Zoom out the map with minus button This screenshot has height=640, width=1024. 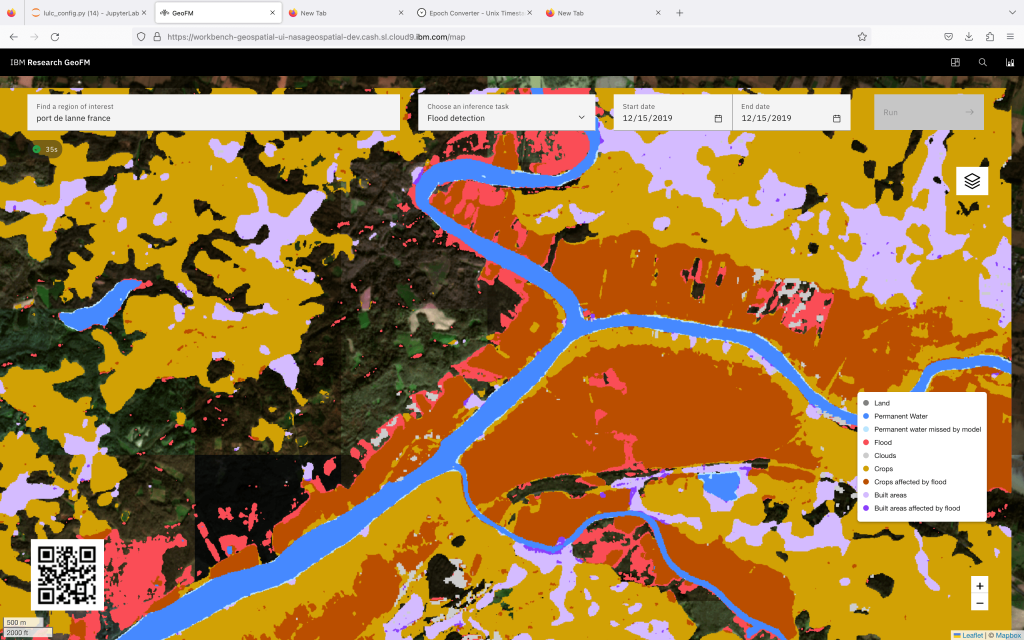click(x=979, y=603)
